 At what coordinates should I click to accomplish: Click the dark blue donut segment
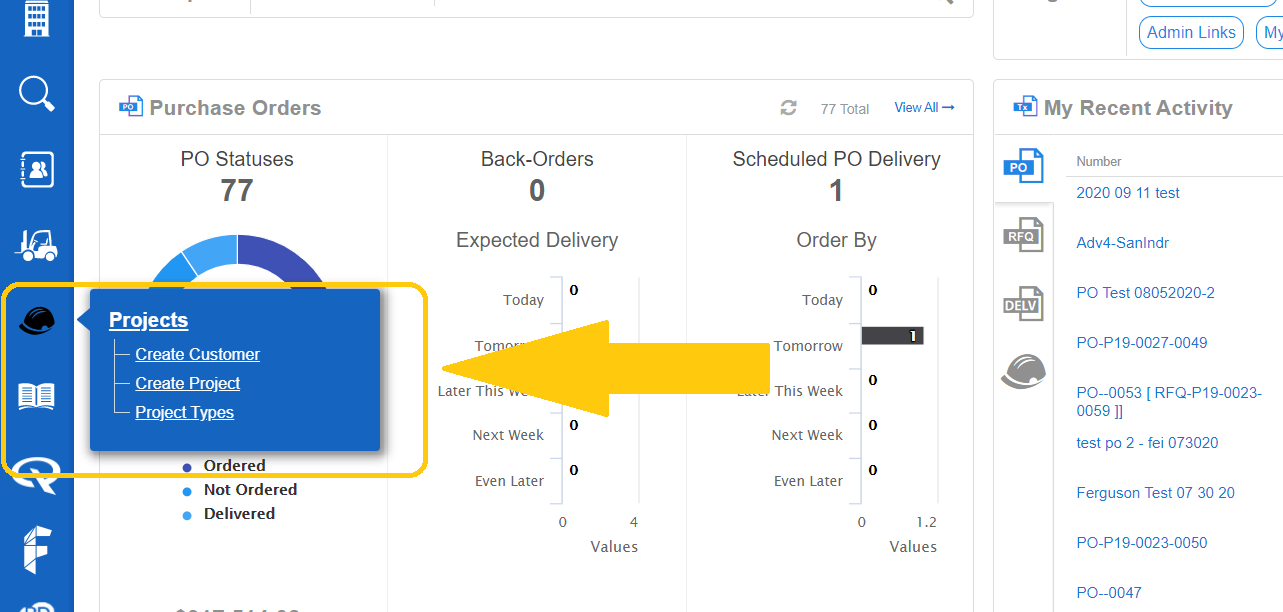point(280,260)
